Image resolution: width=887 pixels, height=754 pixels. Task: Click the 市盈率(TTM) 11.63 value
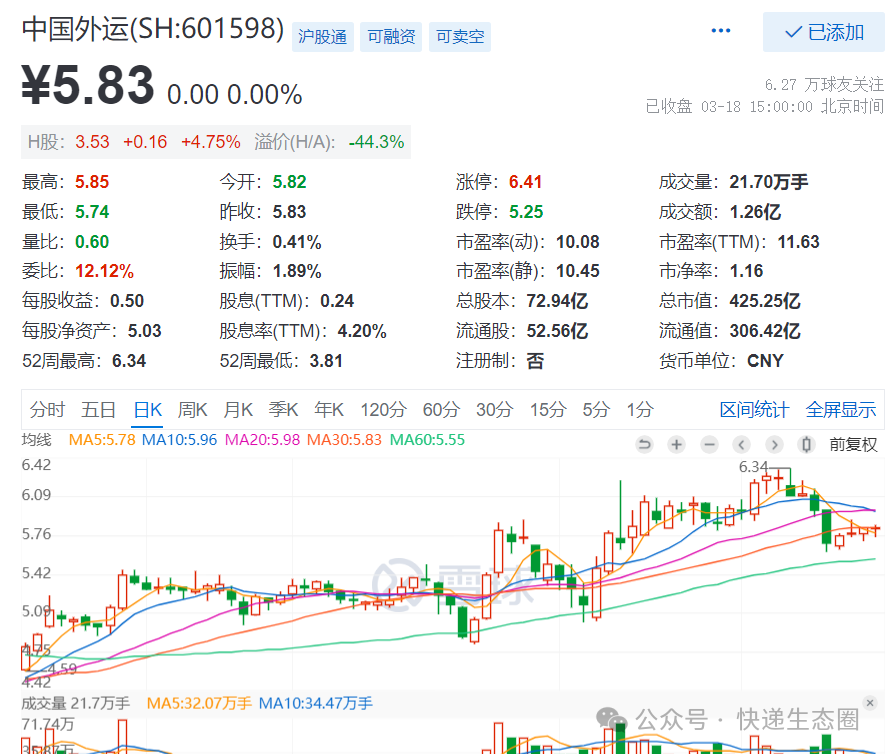point(798,242)
